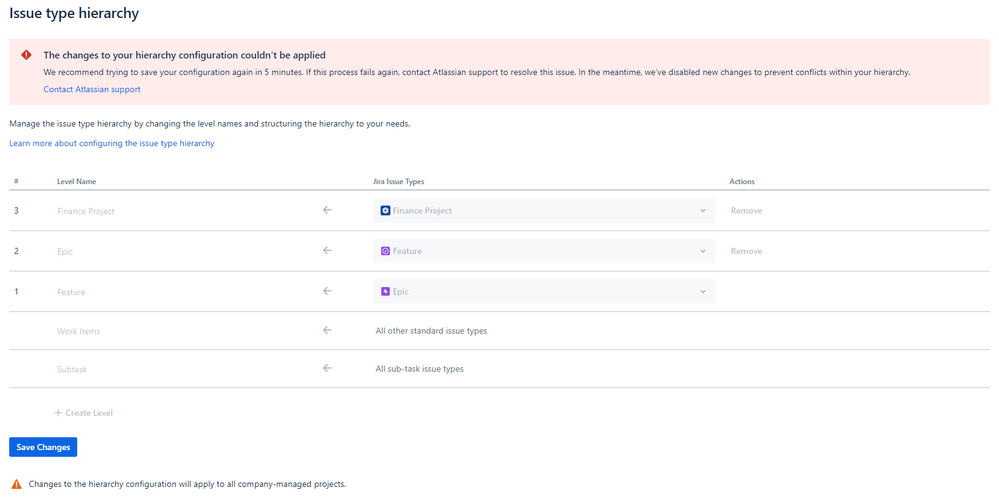Image resolution: width=999 pixels, height=500 pixels.
Task: Expand the chevron on the Finance Project dropdown
Action: [703, 211]
